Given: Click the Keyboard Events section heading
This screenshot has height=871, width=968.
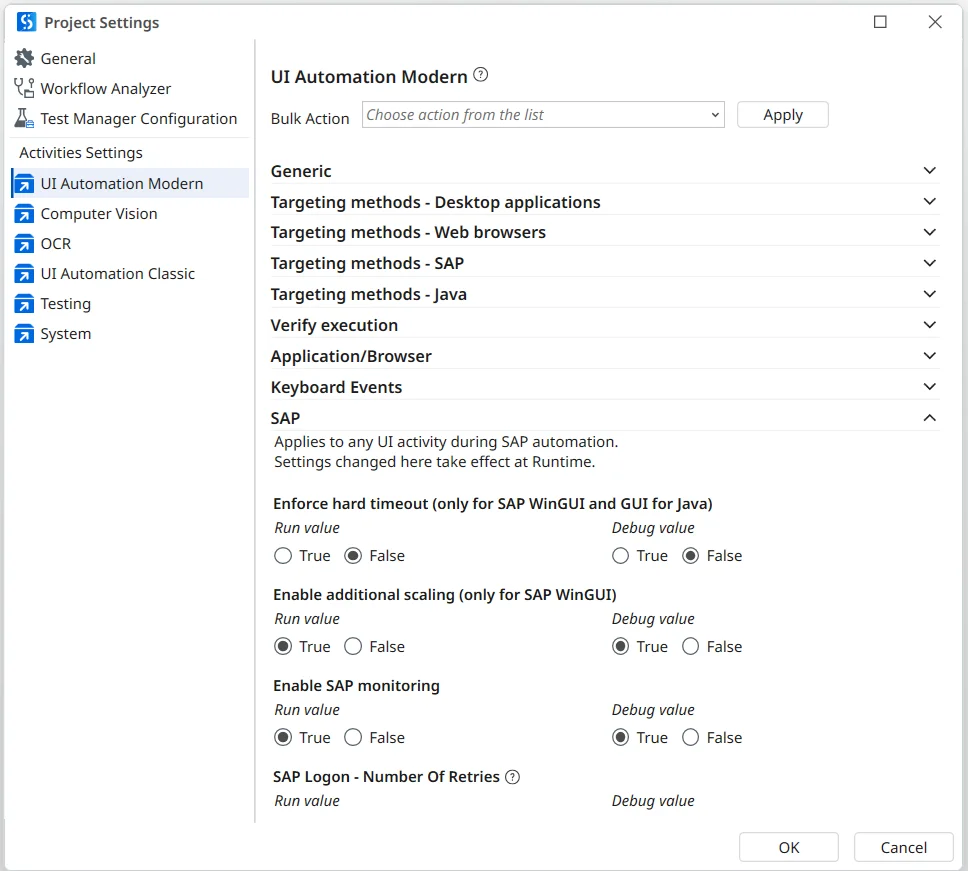Looking at the screenshot, I should point(336,387).
